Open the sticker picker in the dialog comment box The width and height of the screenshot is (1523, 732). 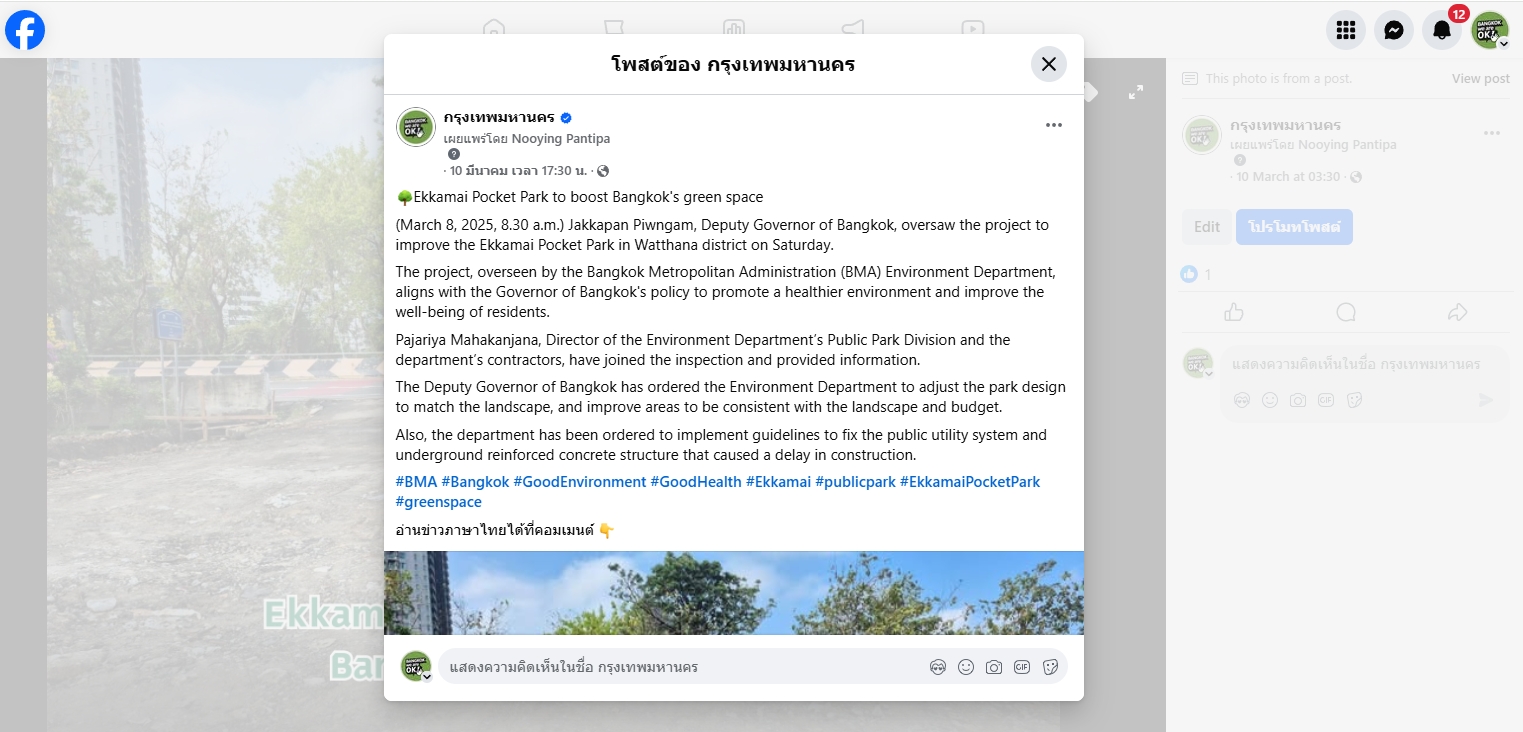1050,667
